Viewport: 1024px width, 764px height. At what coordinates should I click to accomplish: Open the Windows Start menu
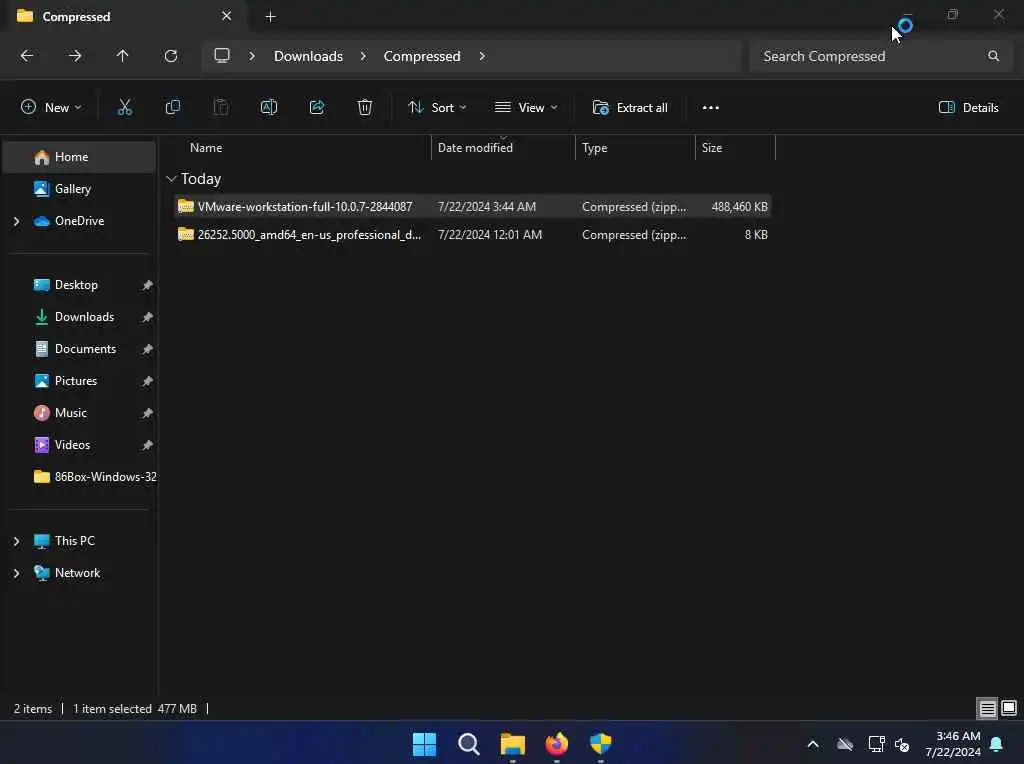(424, 744)
